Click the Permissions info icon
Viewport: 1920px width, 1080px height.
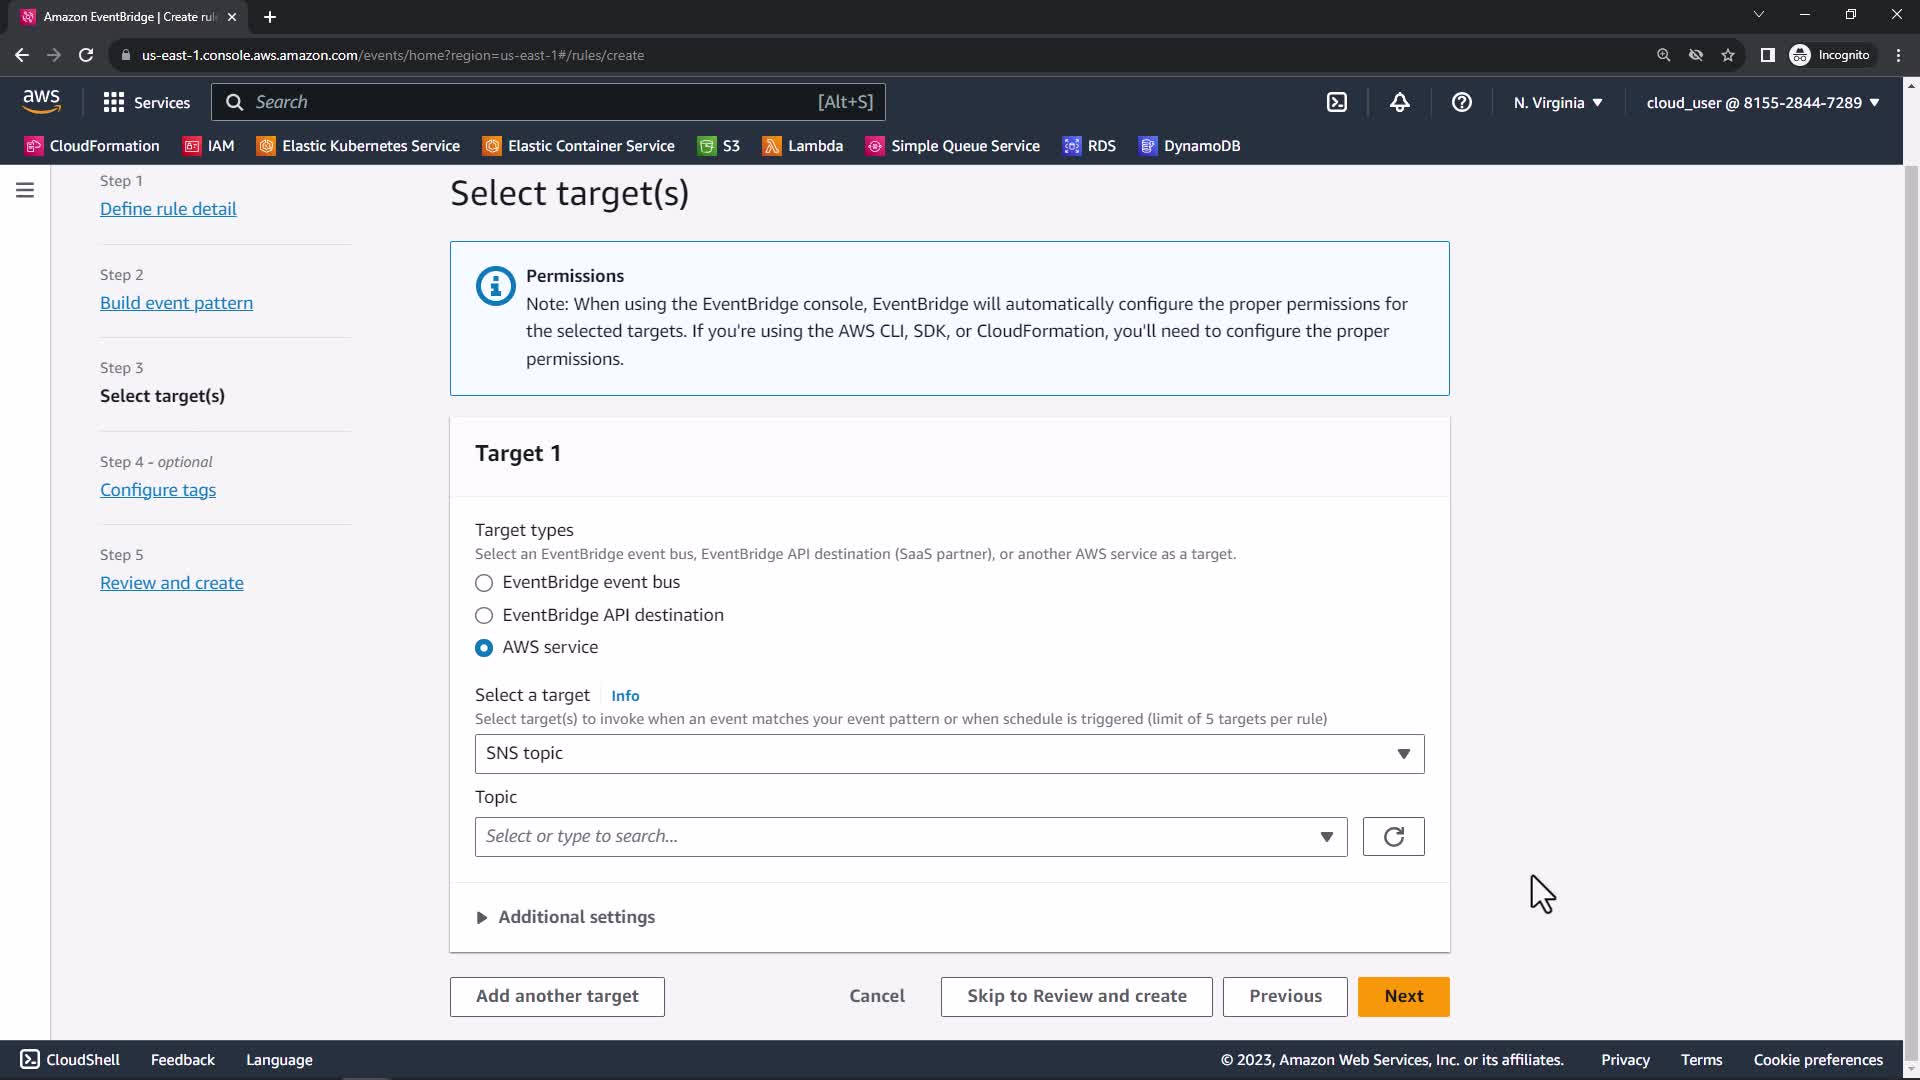click(x=495, y=286)
